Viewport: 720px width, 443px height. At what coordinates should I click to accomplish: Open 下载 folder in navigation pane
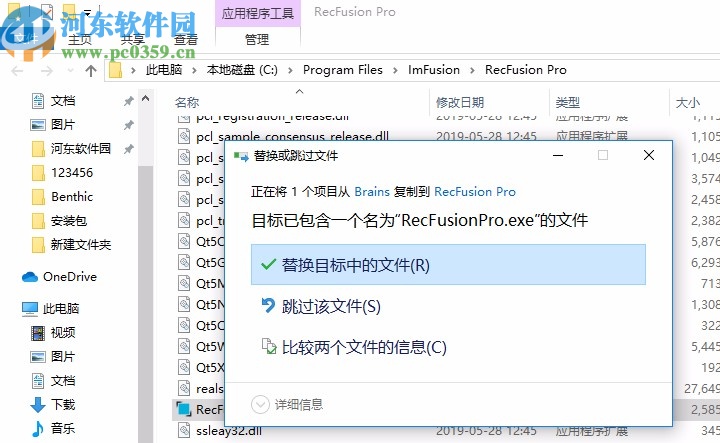[63, 404]
